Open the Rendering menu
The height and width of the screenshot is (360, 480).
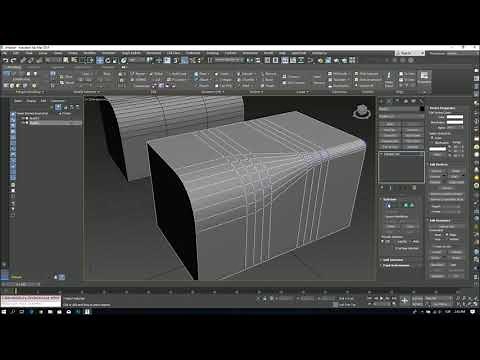pos(153,53)
